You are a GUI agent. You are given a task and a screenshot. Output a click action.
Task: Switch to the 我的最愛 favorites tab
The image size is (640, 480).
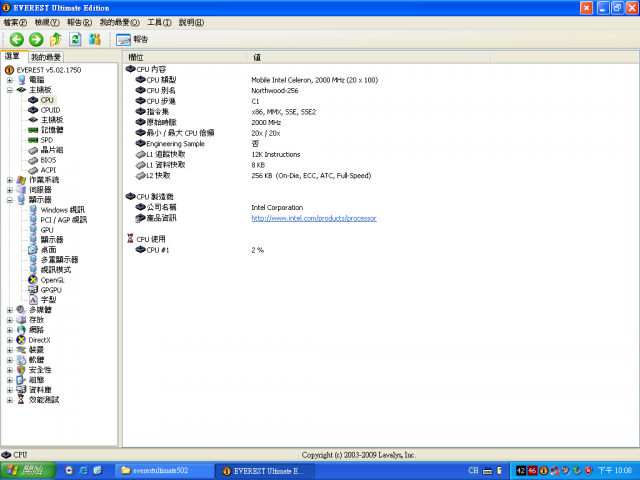(x=46, y=57)
